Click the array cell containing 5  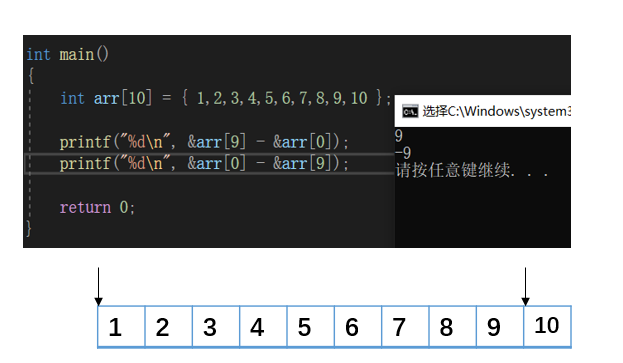311,326
